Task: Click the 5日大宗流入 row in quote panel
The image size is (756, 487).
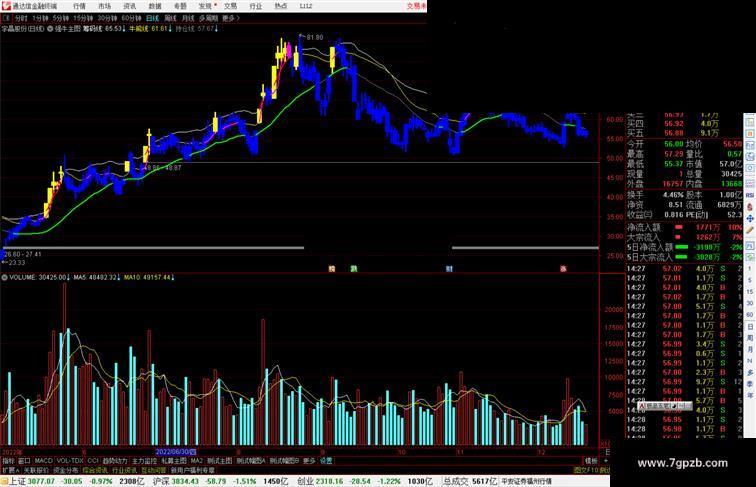Action: 685,257
